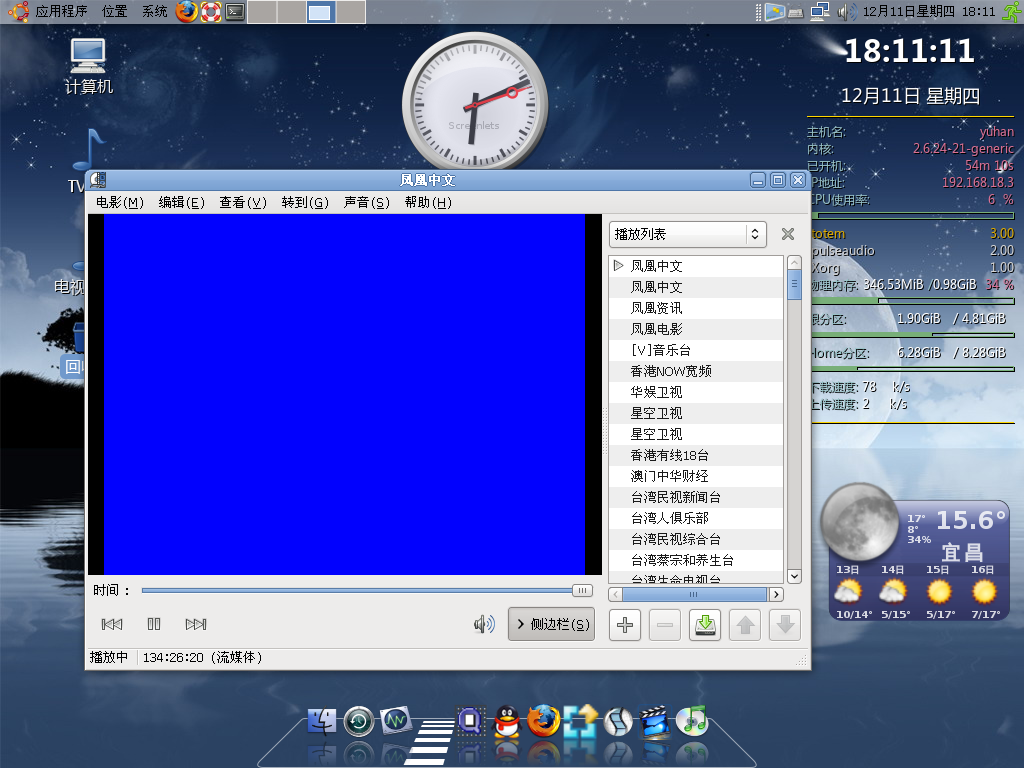Image resolution: width=1024 pixels, height=768 pixels.
Task: Click the playlist horizontal scrollbar left arrow
Action: pos(615,594)
